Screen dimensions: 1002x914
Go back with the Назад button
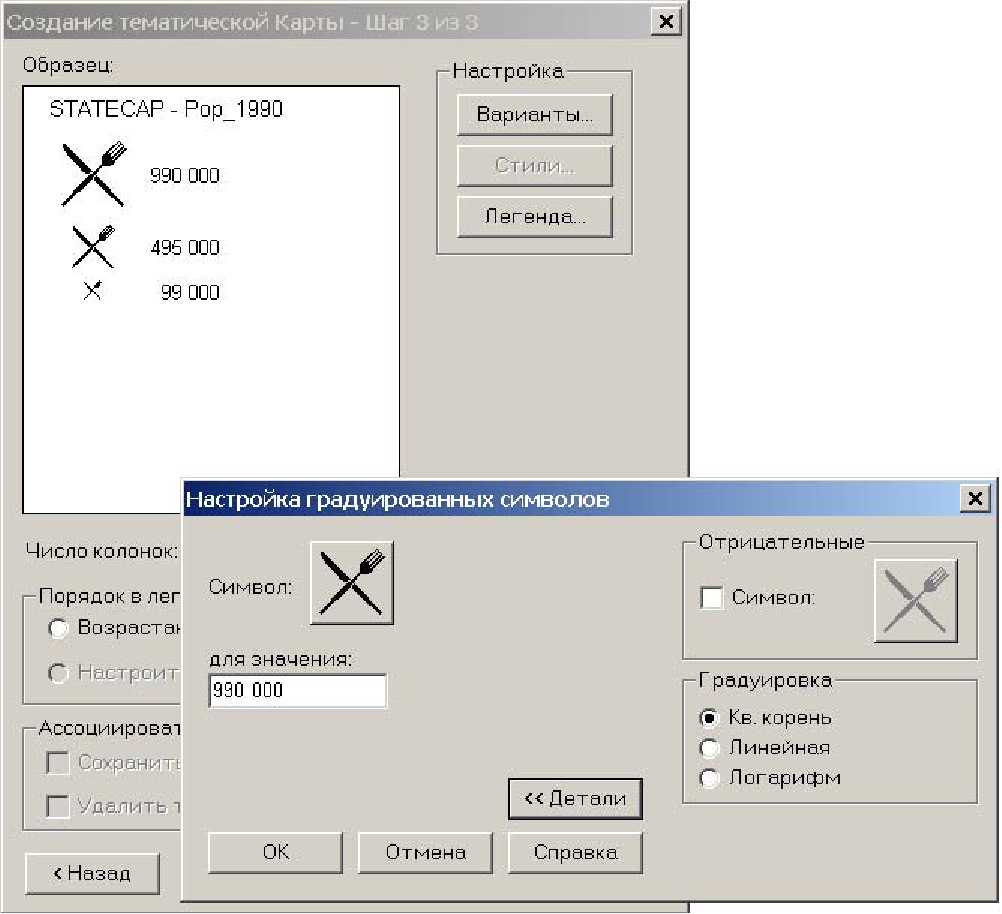coord(92,873)
